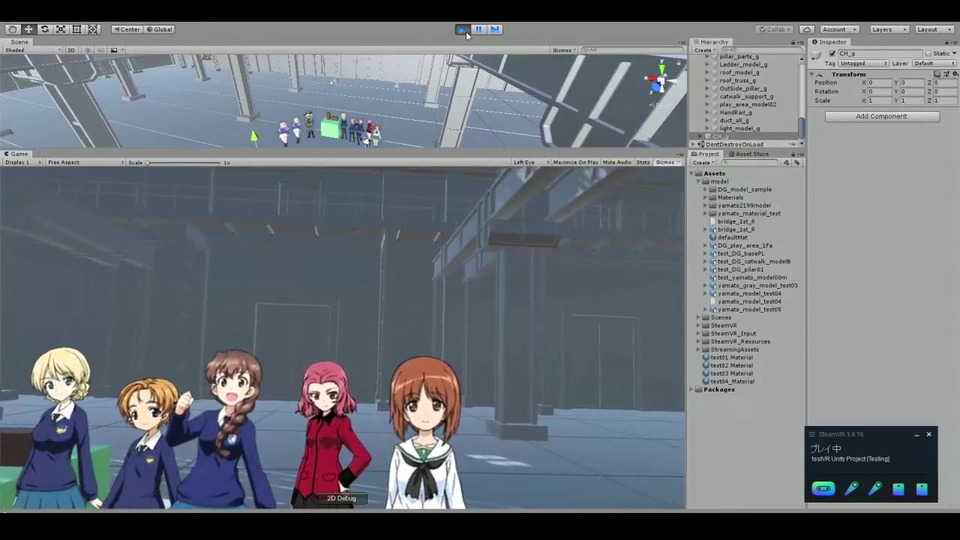Open the Shaded draw mode dropdown
Viewport: 960px width, 540px height.
[32, 50]
